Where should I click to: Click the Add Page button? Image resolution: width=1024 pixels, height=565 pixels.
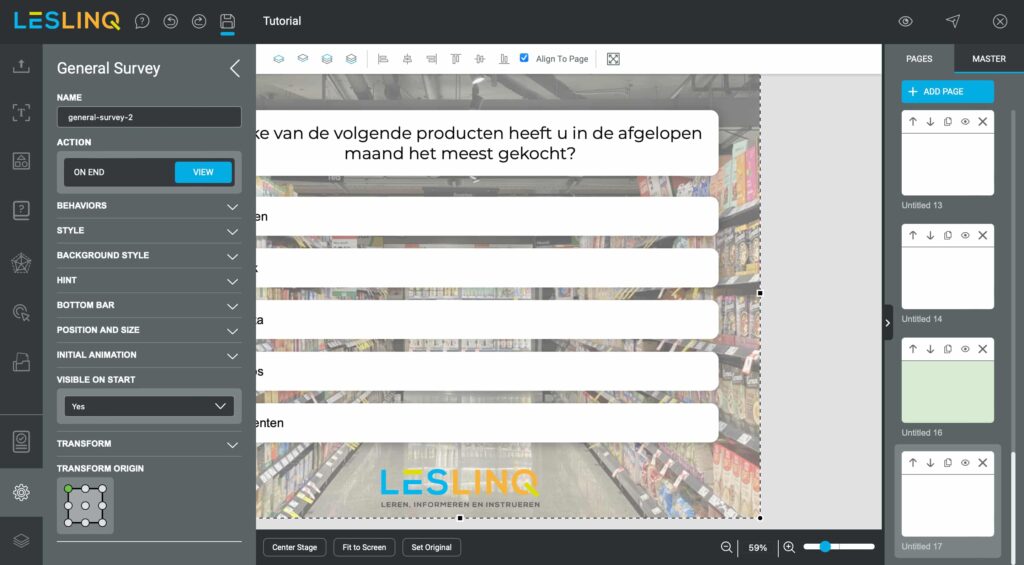pos(947,92)
